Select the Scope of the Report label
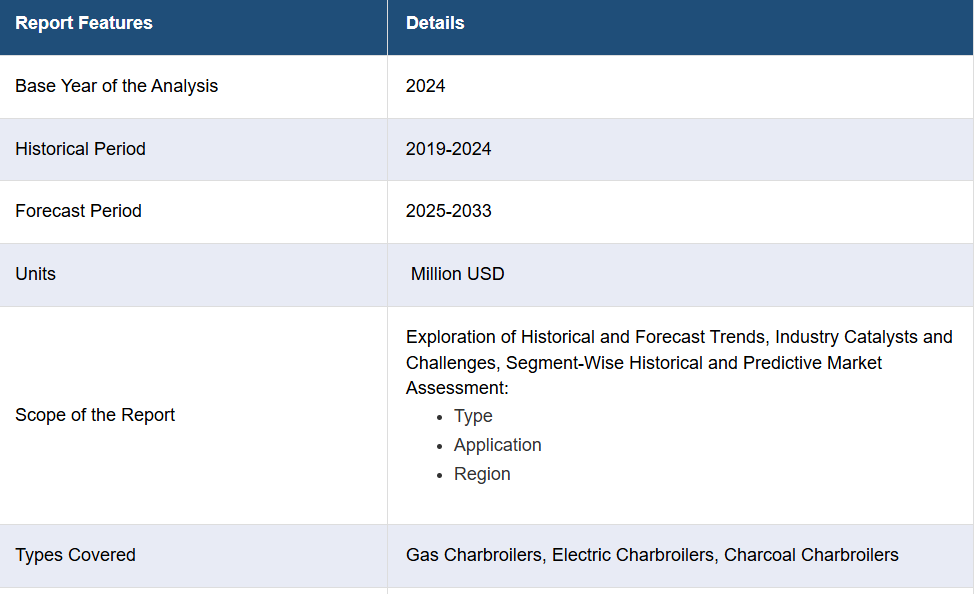 pyautogui.click(x=95, y=415)
